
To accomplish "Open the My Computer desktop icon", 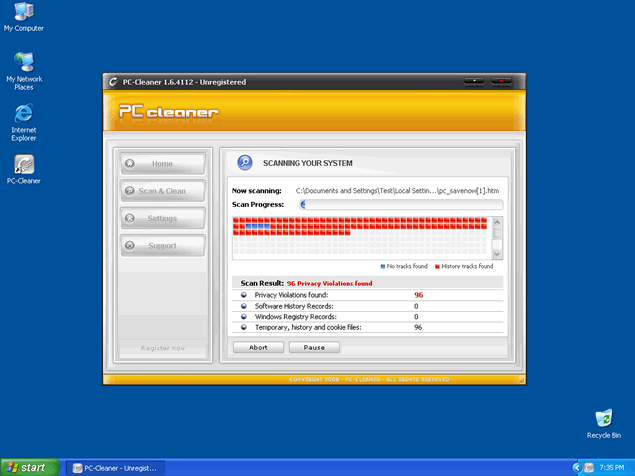I will coord(23,12).
